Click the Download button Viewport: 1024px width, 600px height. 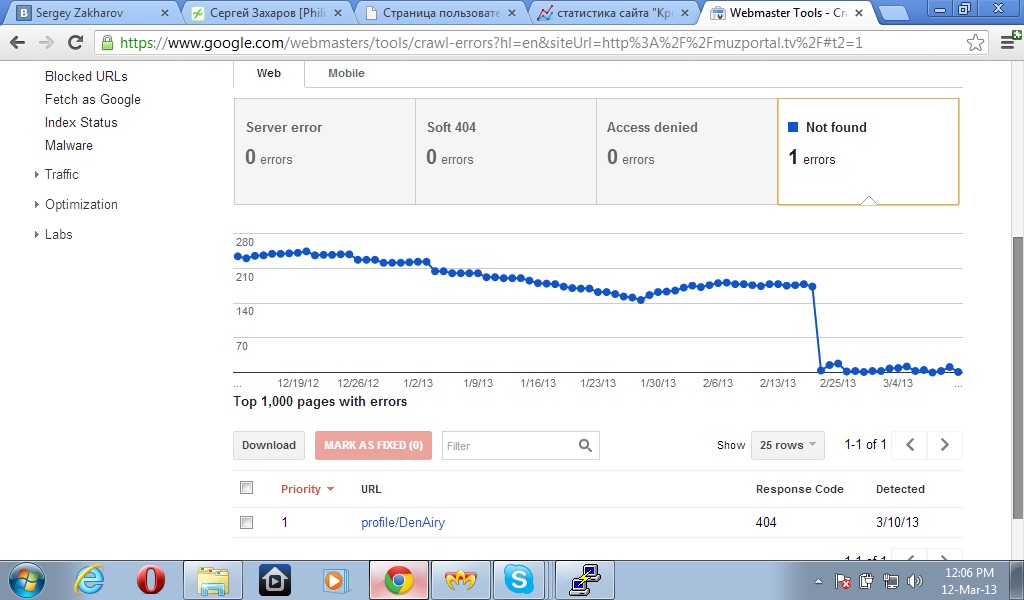(268, 445)
